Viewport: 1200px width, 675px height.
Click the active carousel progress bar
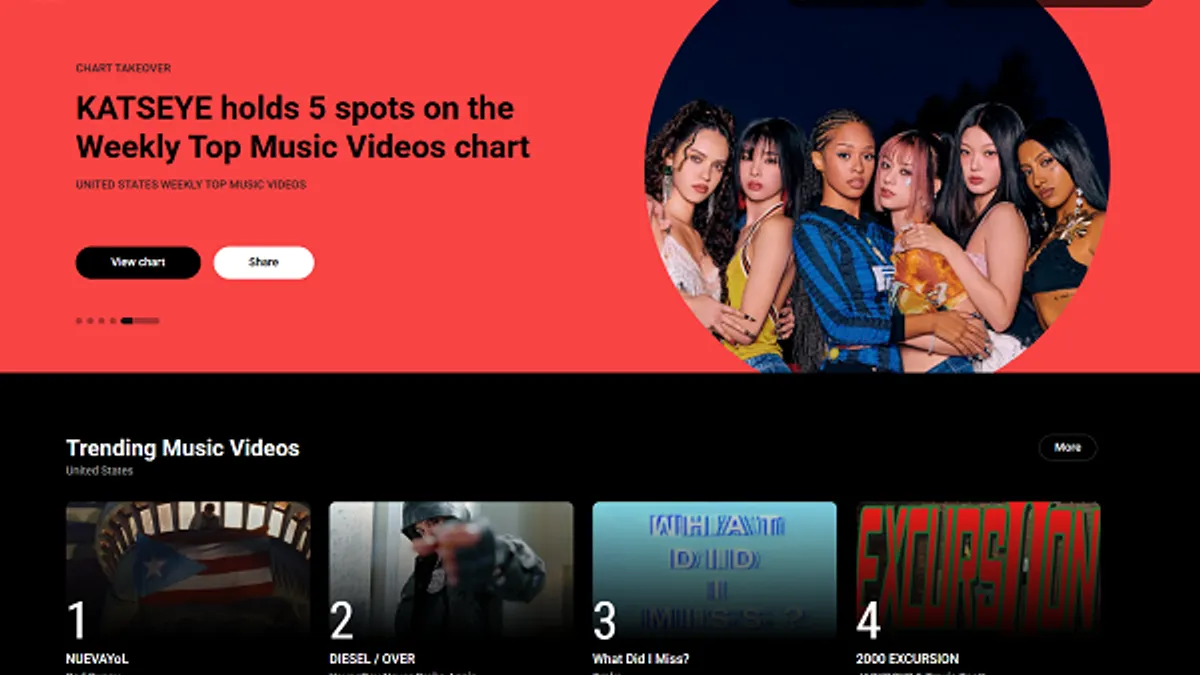pyautogui.click(x=140, y=321)
